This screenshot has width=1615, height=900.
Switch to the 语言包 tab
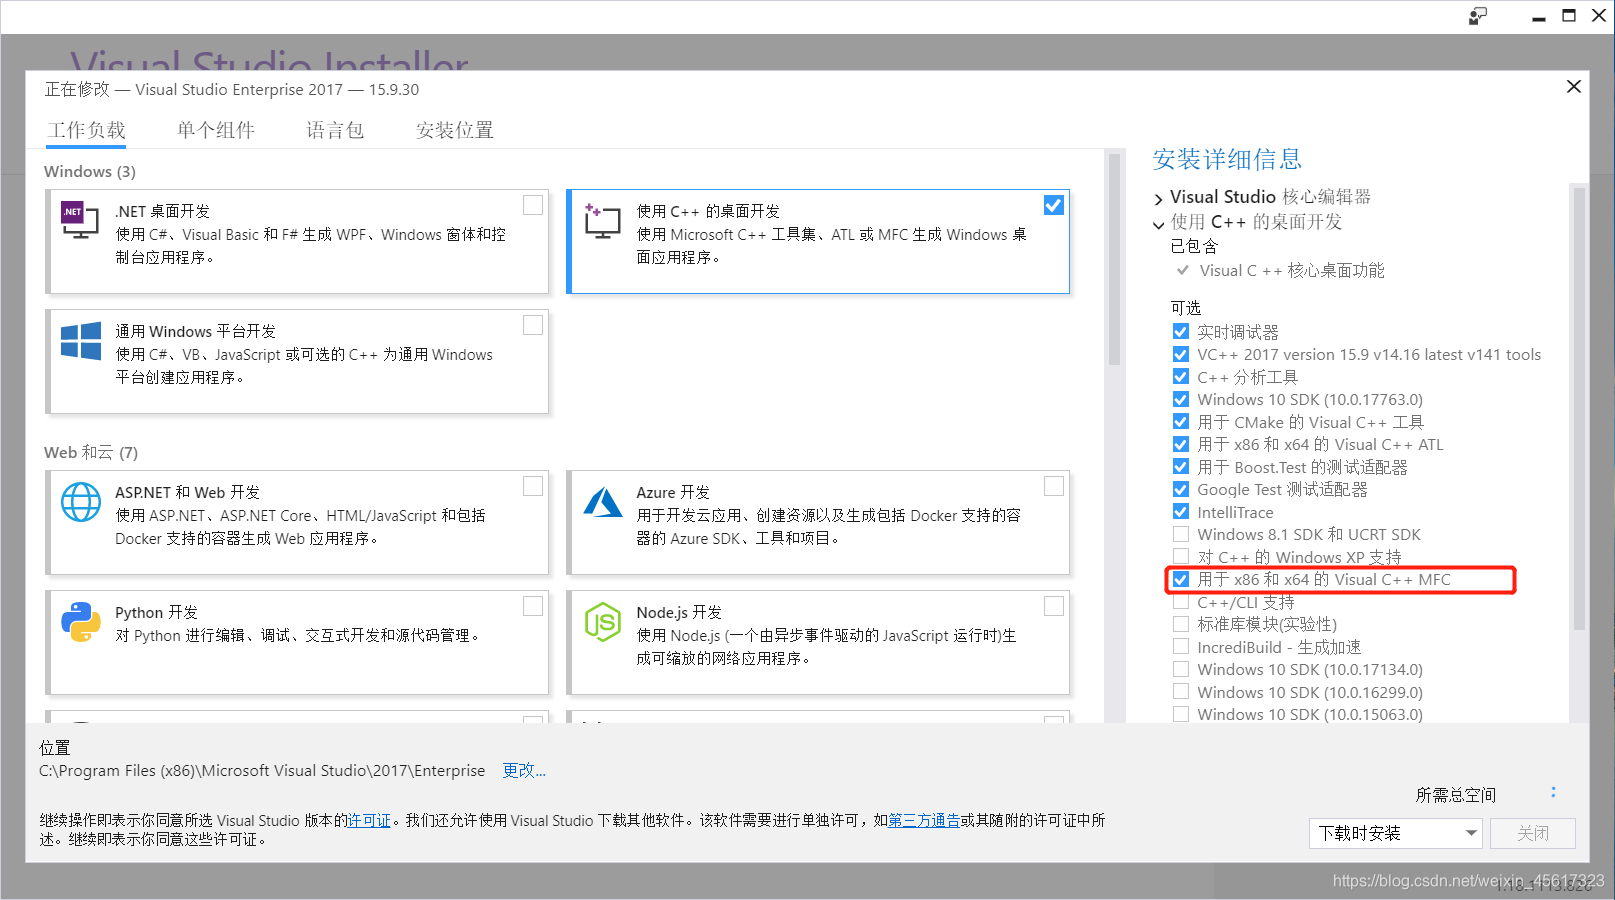335,130
